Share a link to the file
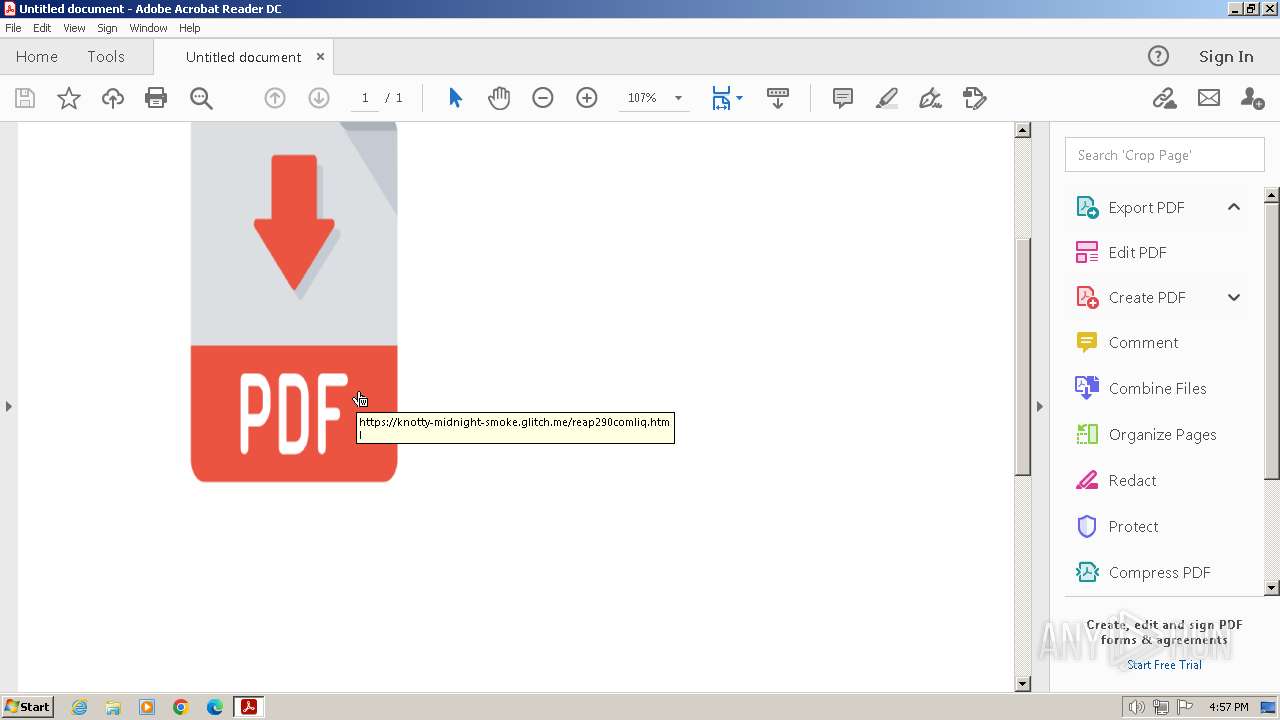Image resolution: width=1280 pixels, height=720 pixels. [1164, 98]
